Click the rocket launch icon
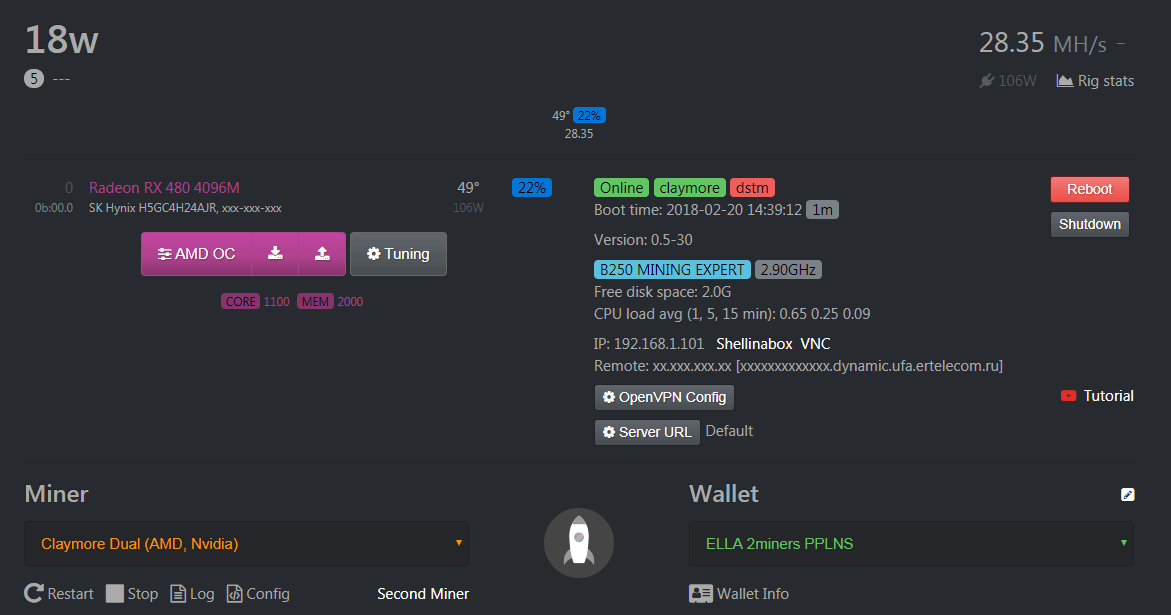The width and height of the screenshot is (1171, 615). 578,543
